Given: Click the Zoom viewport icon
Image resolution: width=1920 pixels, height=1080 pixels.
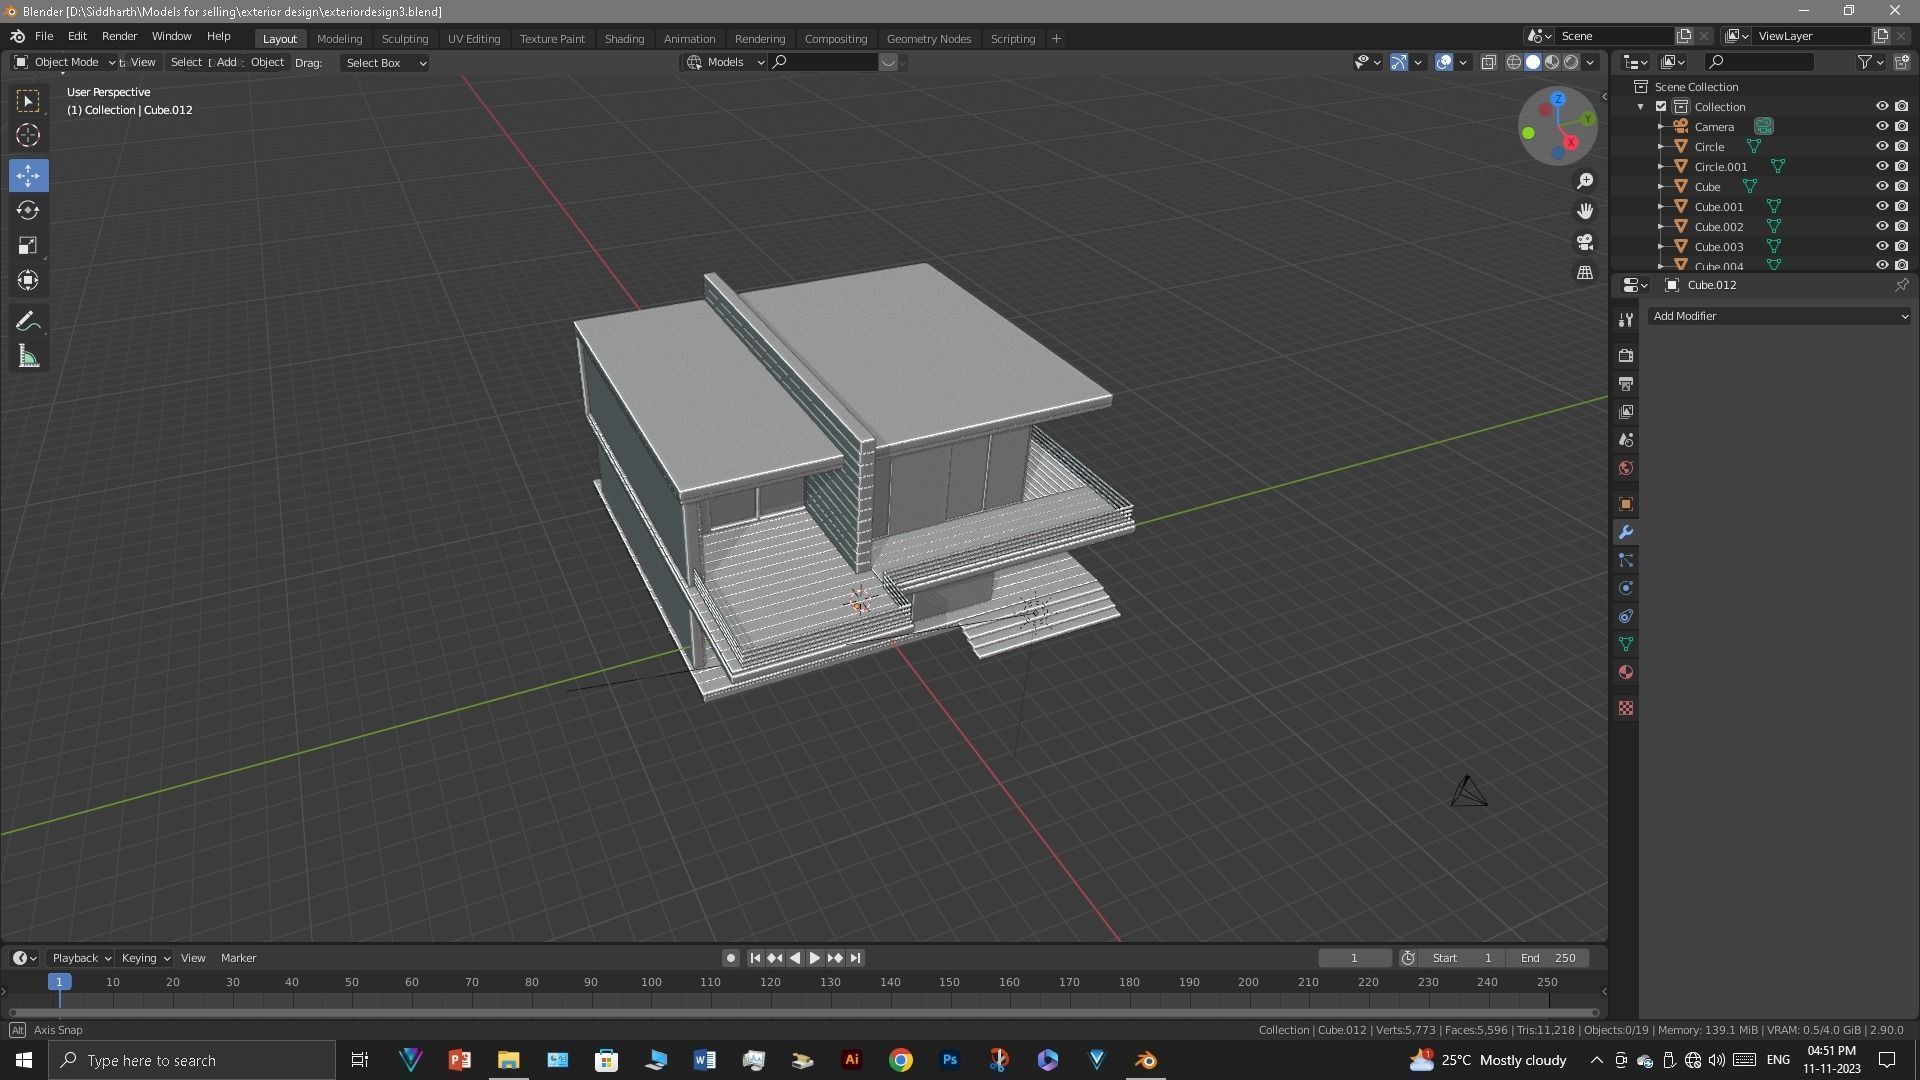Looking at the screenshot, I should pyautogui.click(x=1585, y=181).
